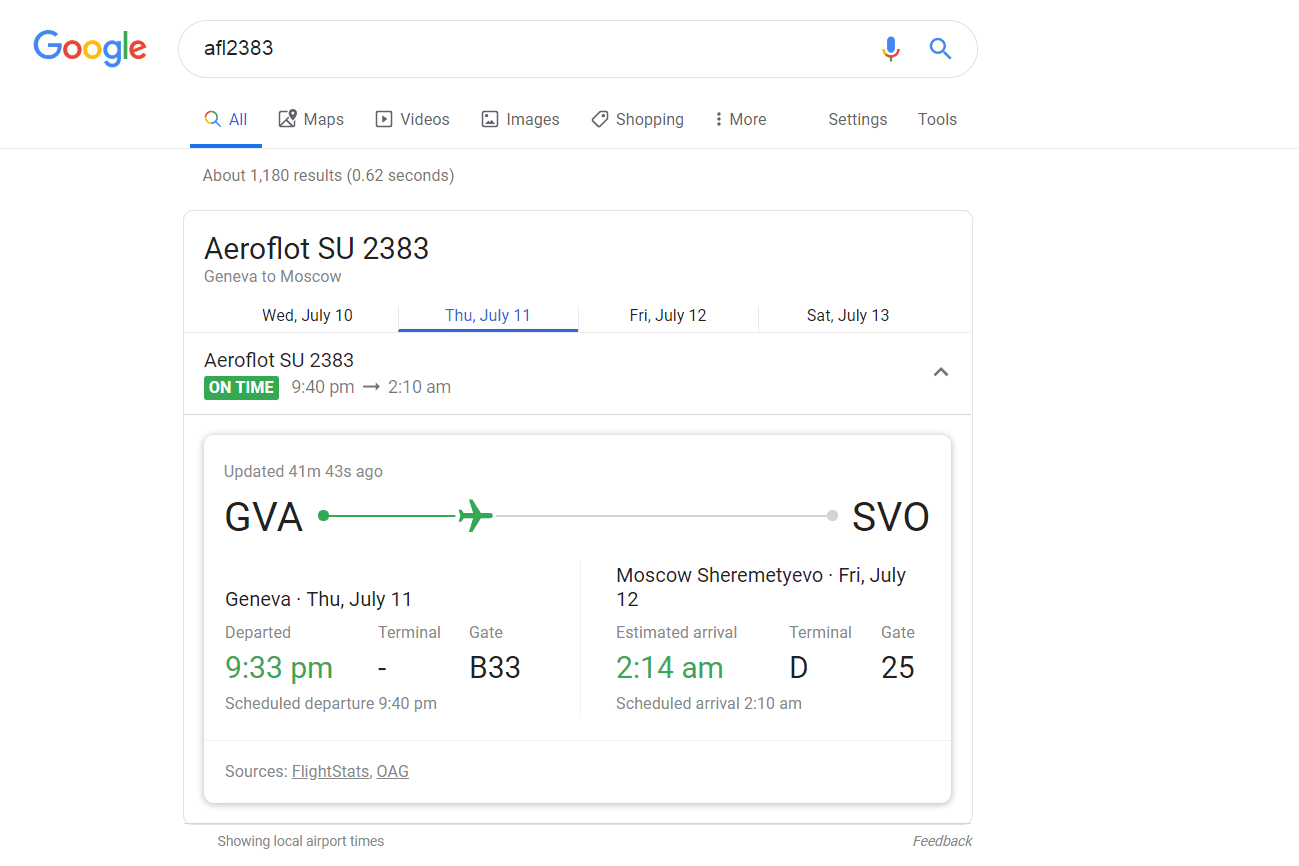Click the three-dot More icon

(718, 119)
